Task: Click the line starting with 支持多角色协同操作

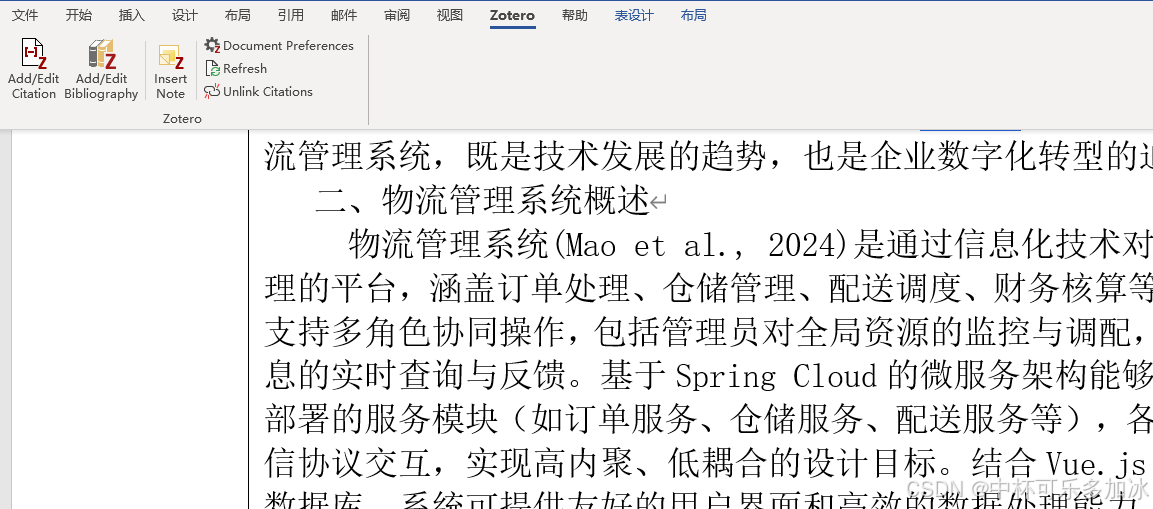Action: coord(708,333)
